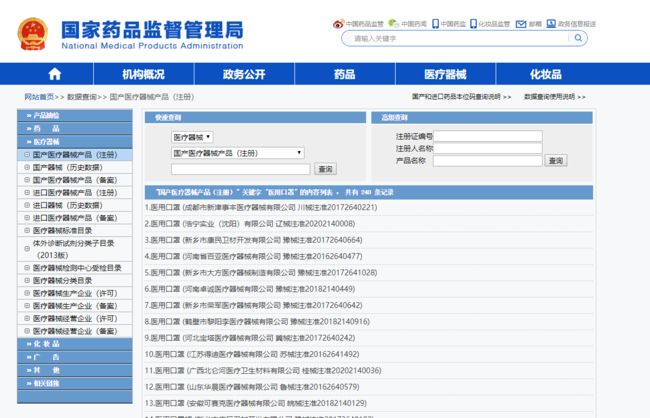Expand the 相关链接 sidebar section
Screen dimensions: 650x418
(x=75, y=383)
